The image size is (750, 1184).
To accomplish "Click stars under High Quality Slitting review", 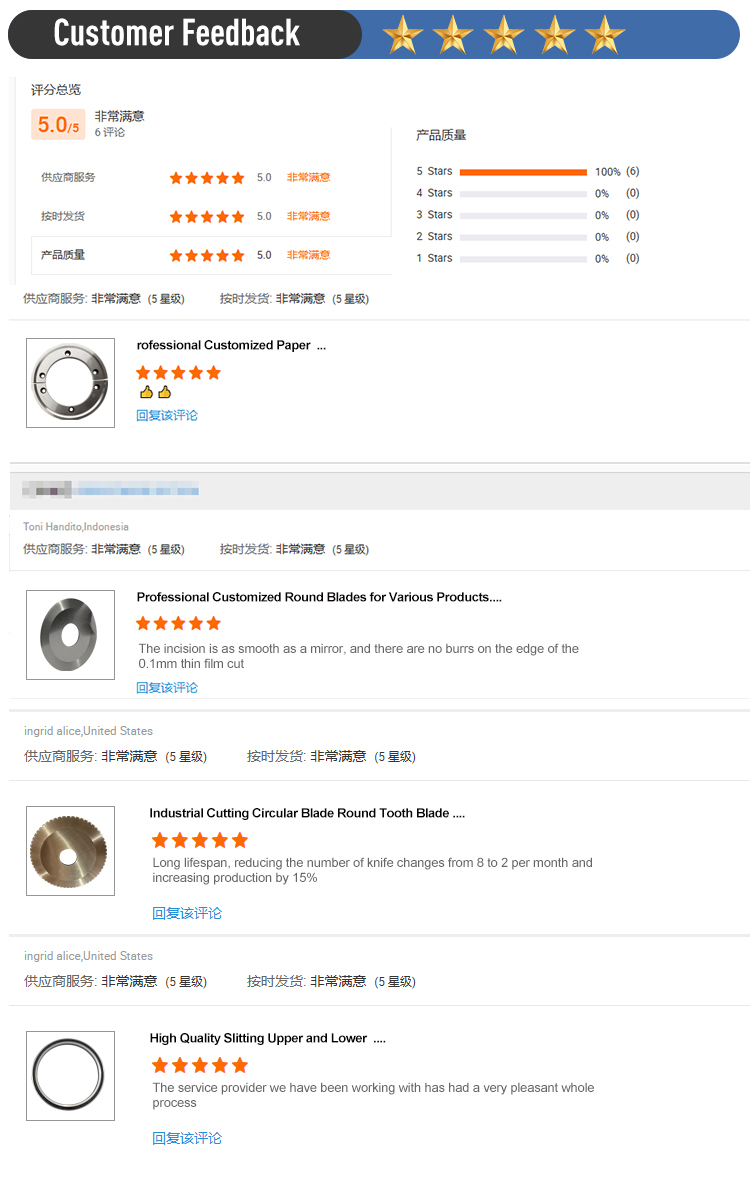I will point(199,1065).
